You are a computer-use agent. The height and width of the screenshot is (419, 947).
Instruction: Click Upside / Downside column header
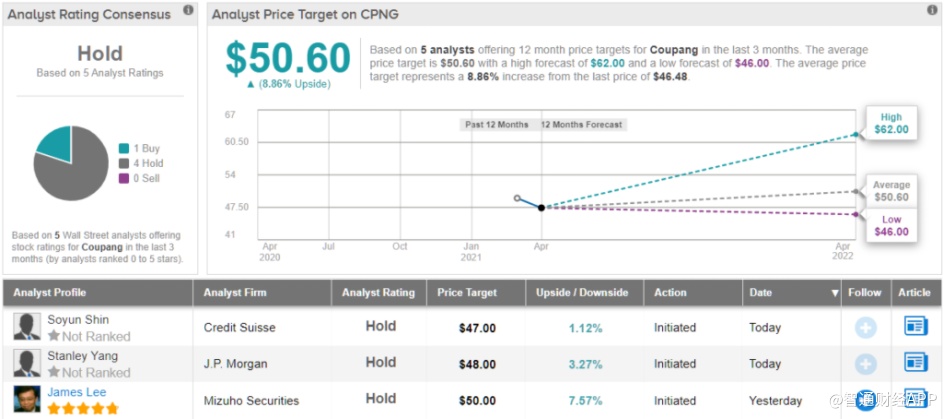click(x=581, y=293)
